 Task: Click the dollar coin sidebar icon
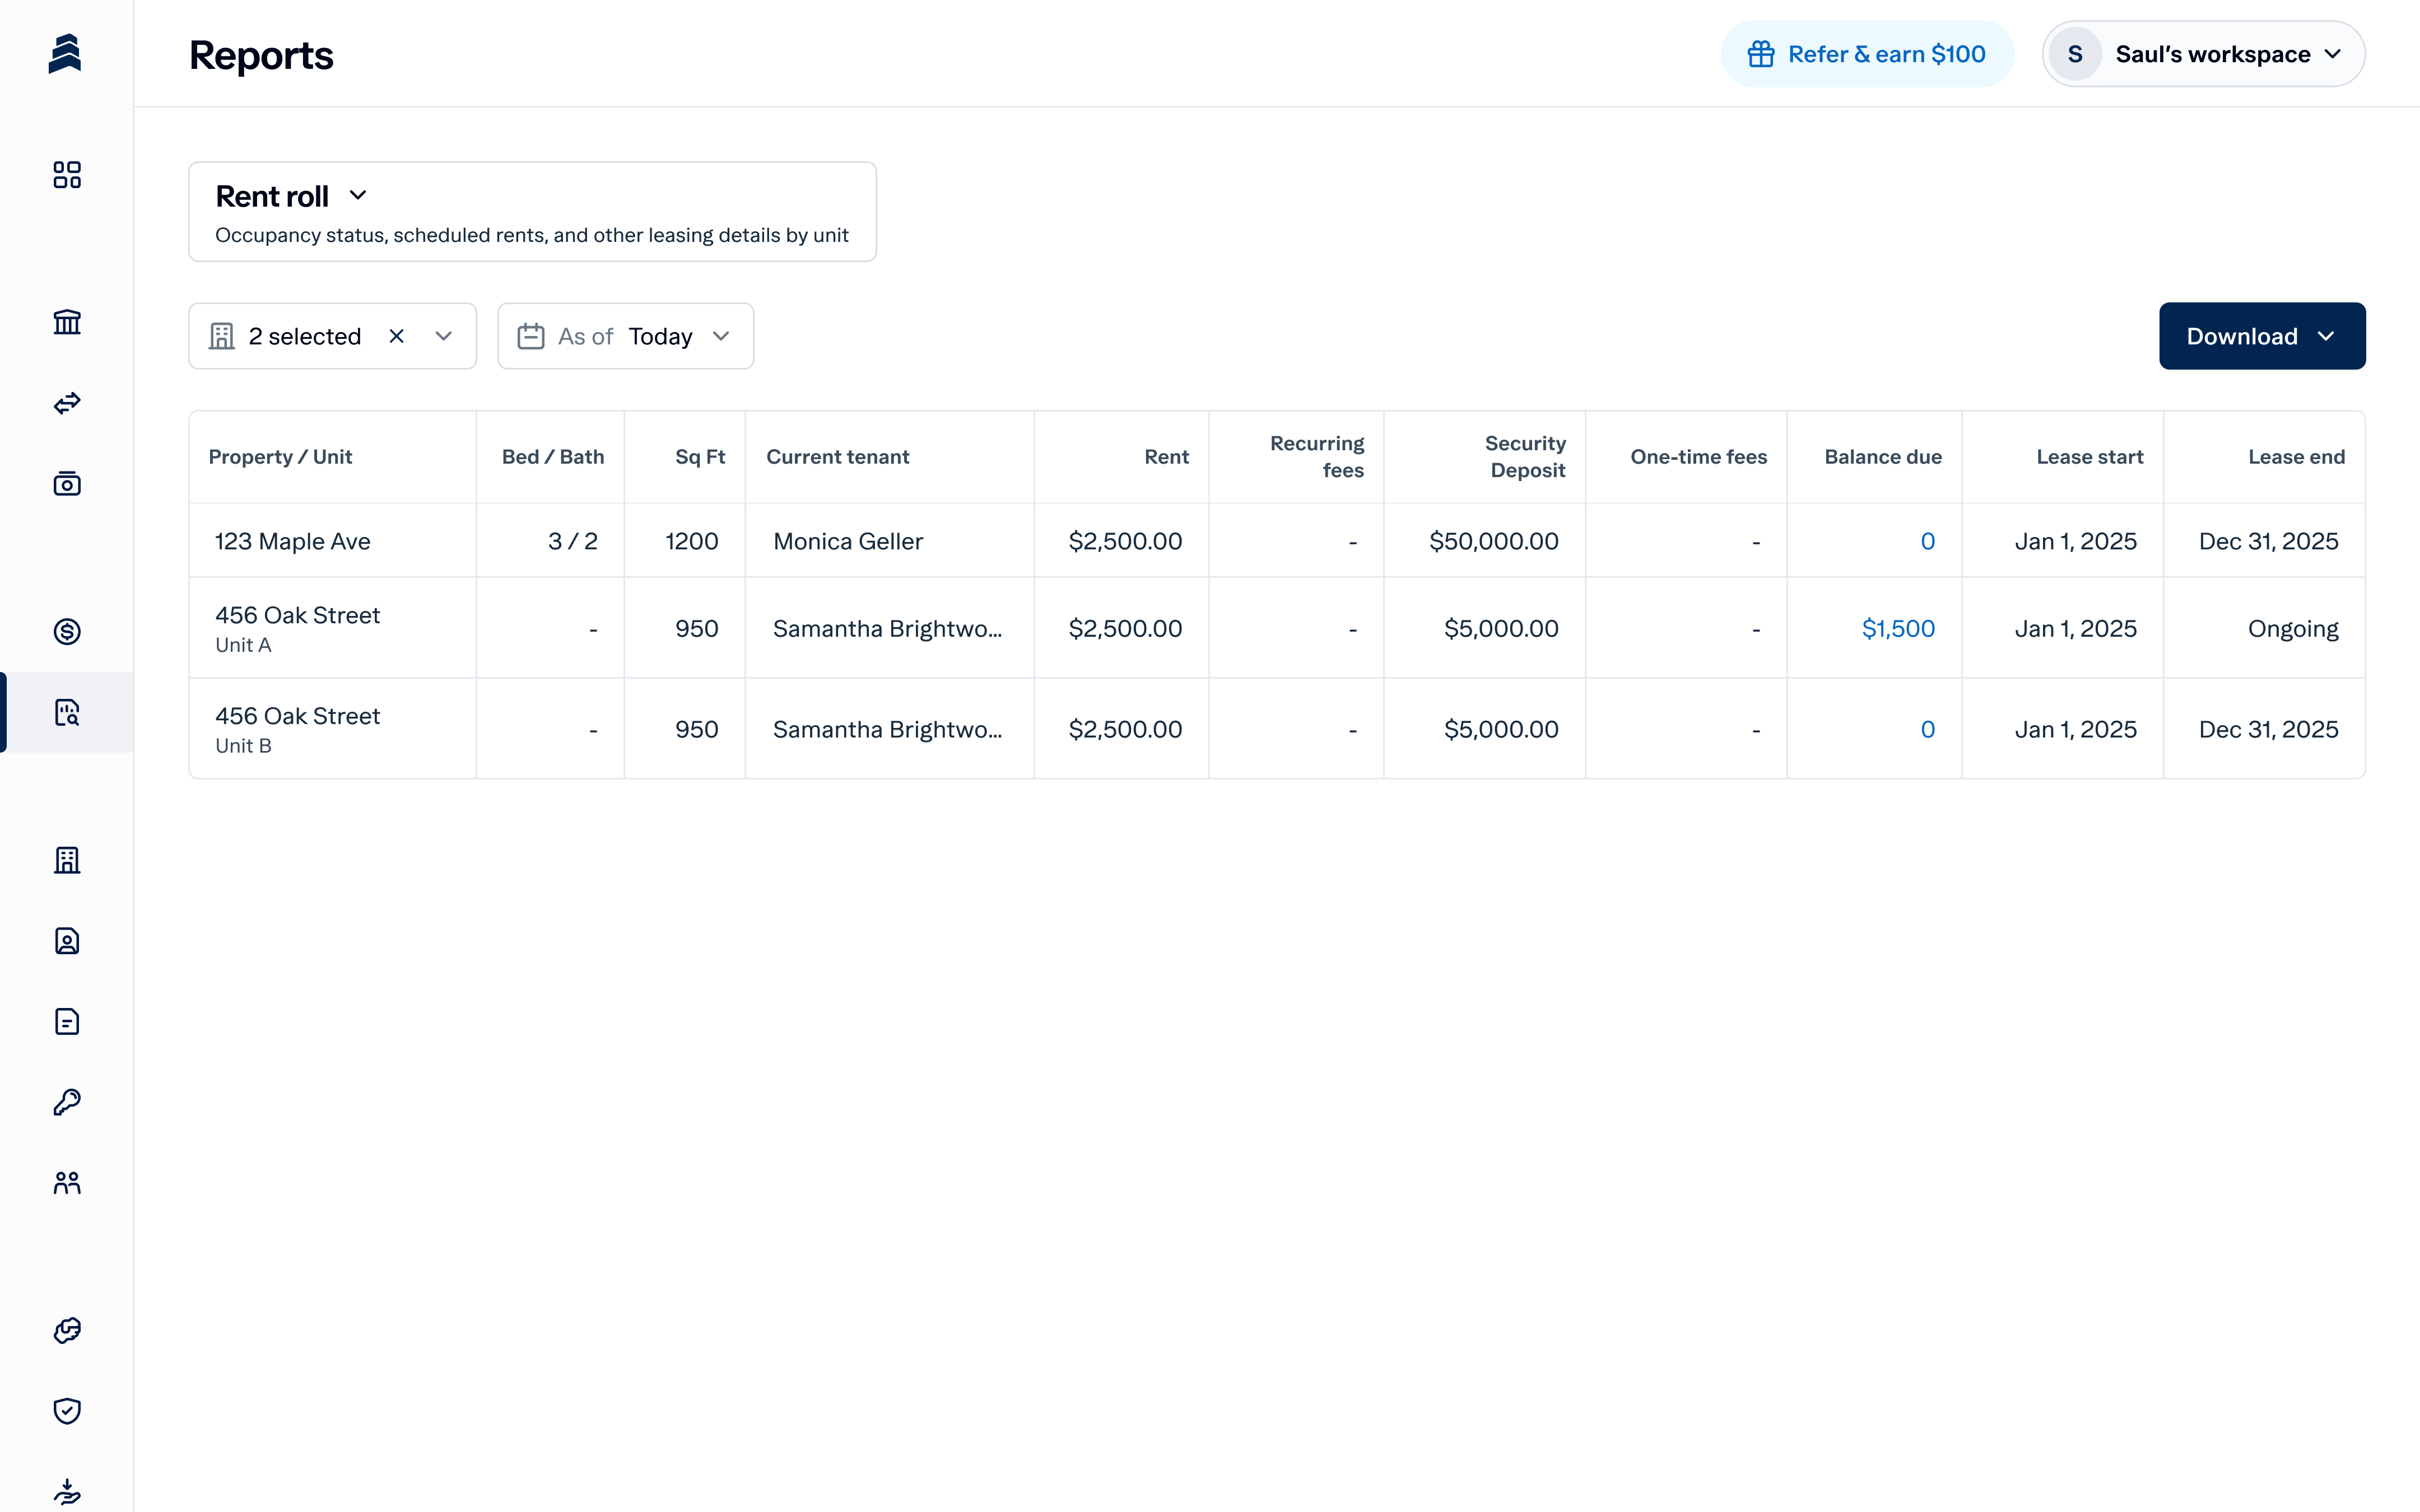67,631
